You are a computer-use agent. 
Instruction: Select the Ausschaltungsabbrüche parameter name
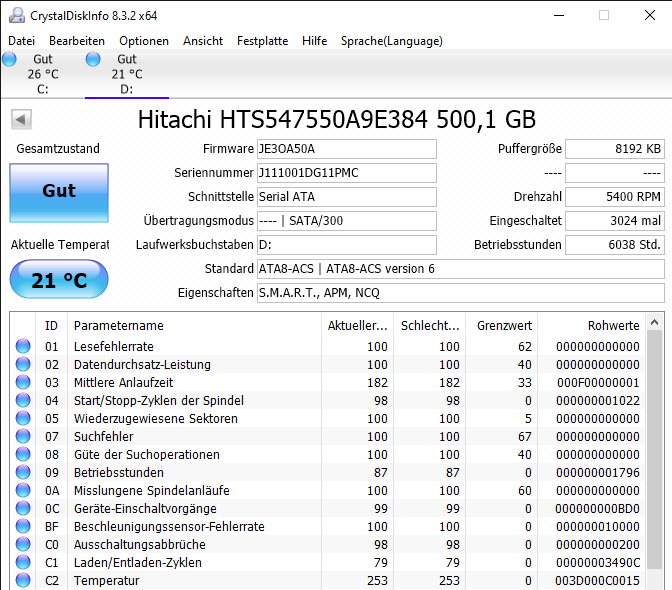pos(140,545)
